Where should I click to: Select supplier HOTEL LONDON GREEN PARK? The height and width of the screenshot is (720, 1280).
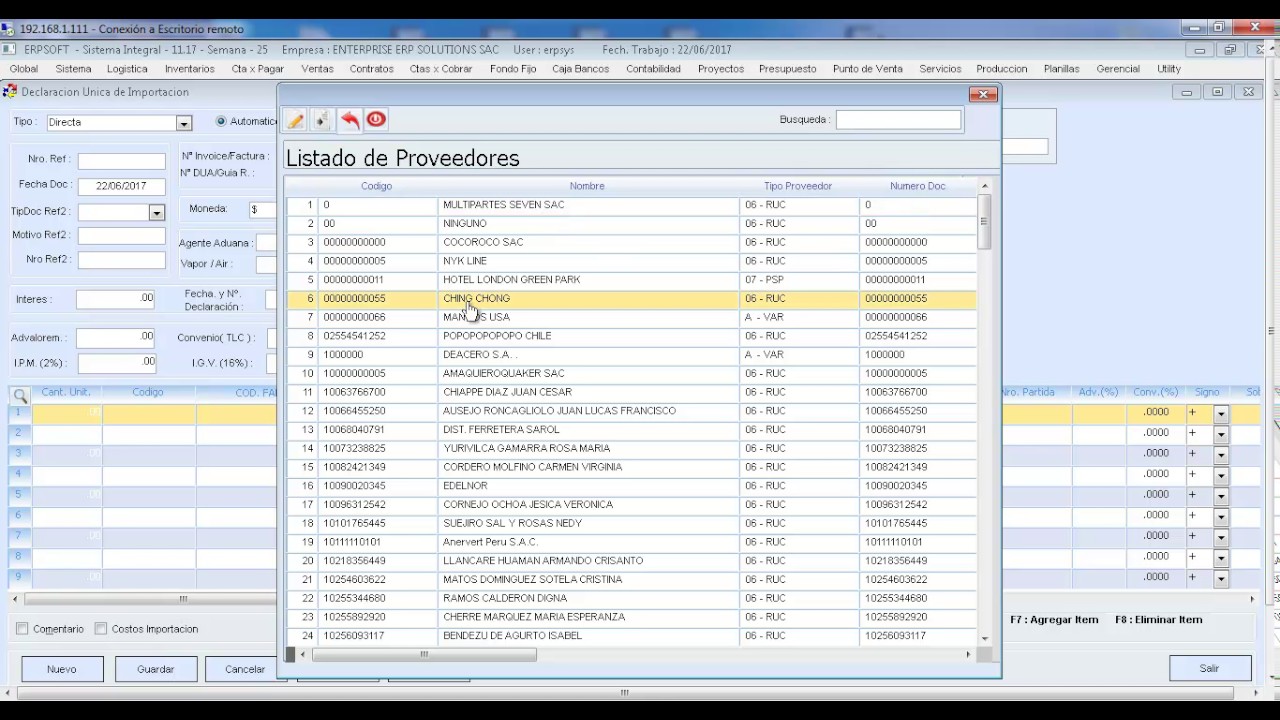[631, 280]
